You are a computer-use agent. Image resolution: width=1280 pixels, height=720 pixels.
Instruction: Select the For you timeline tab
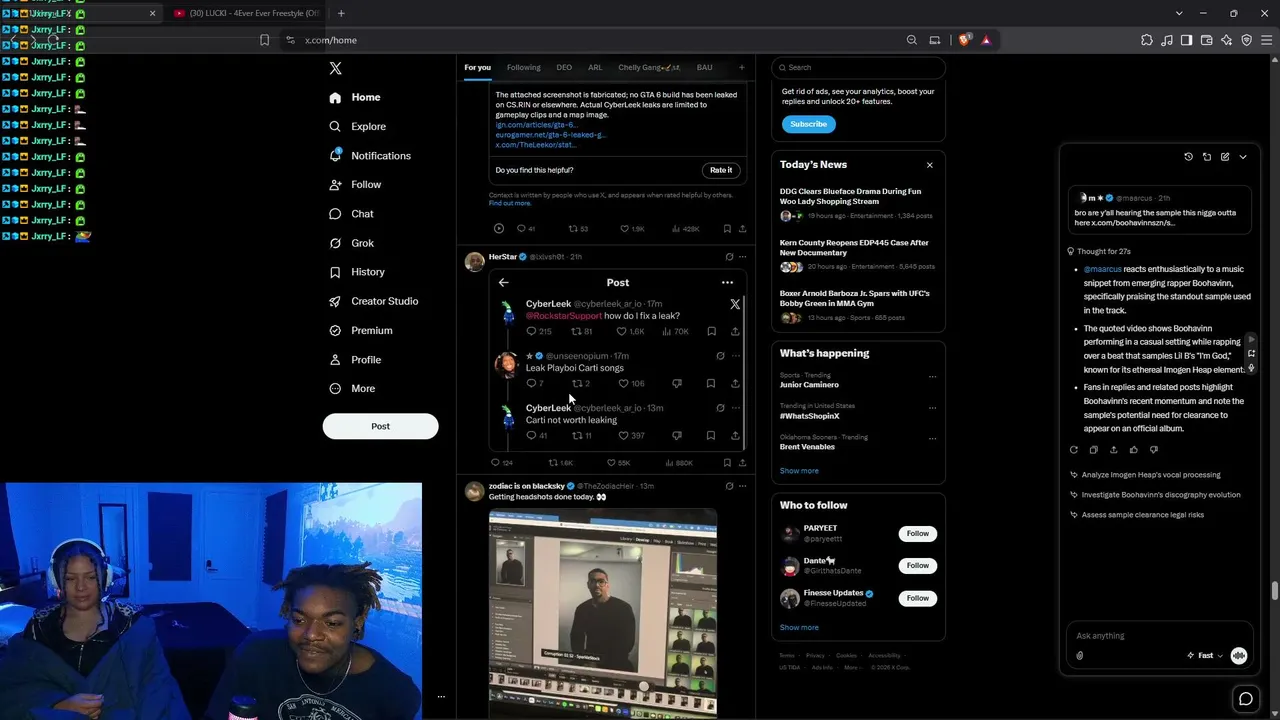pos(477,68)
